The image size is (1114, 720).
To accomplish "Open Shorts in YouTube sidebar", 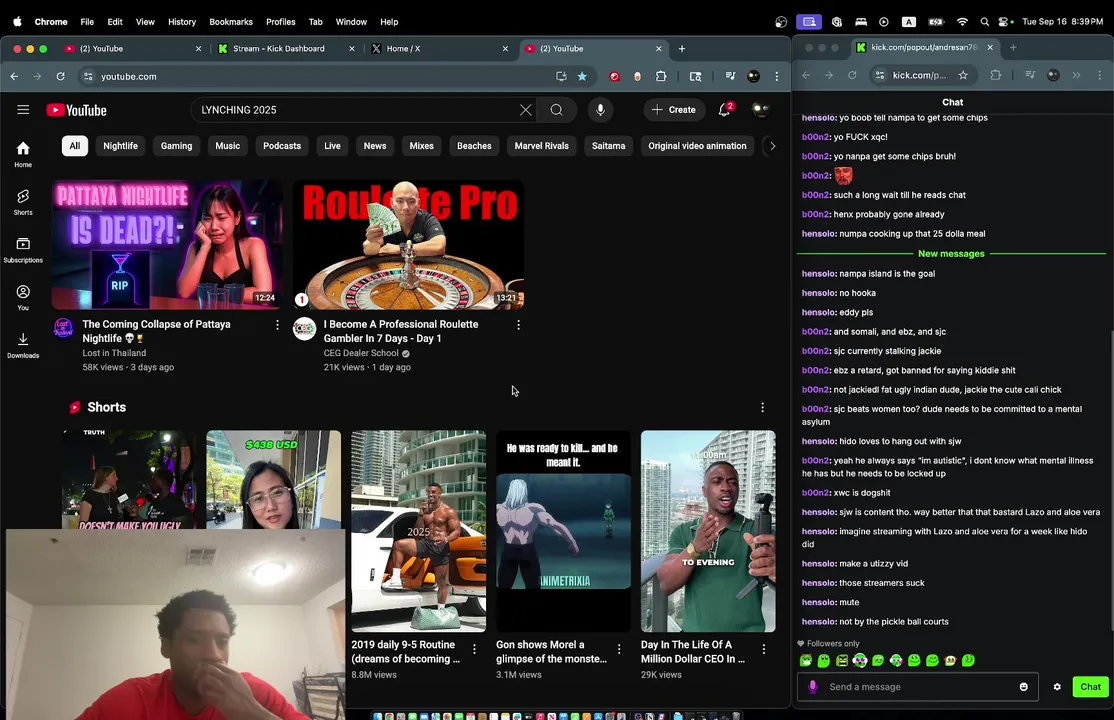I will pyautogui.click(x=23, y=202).
